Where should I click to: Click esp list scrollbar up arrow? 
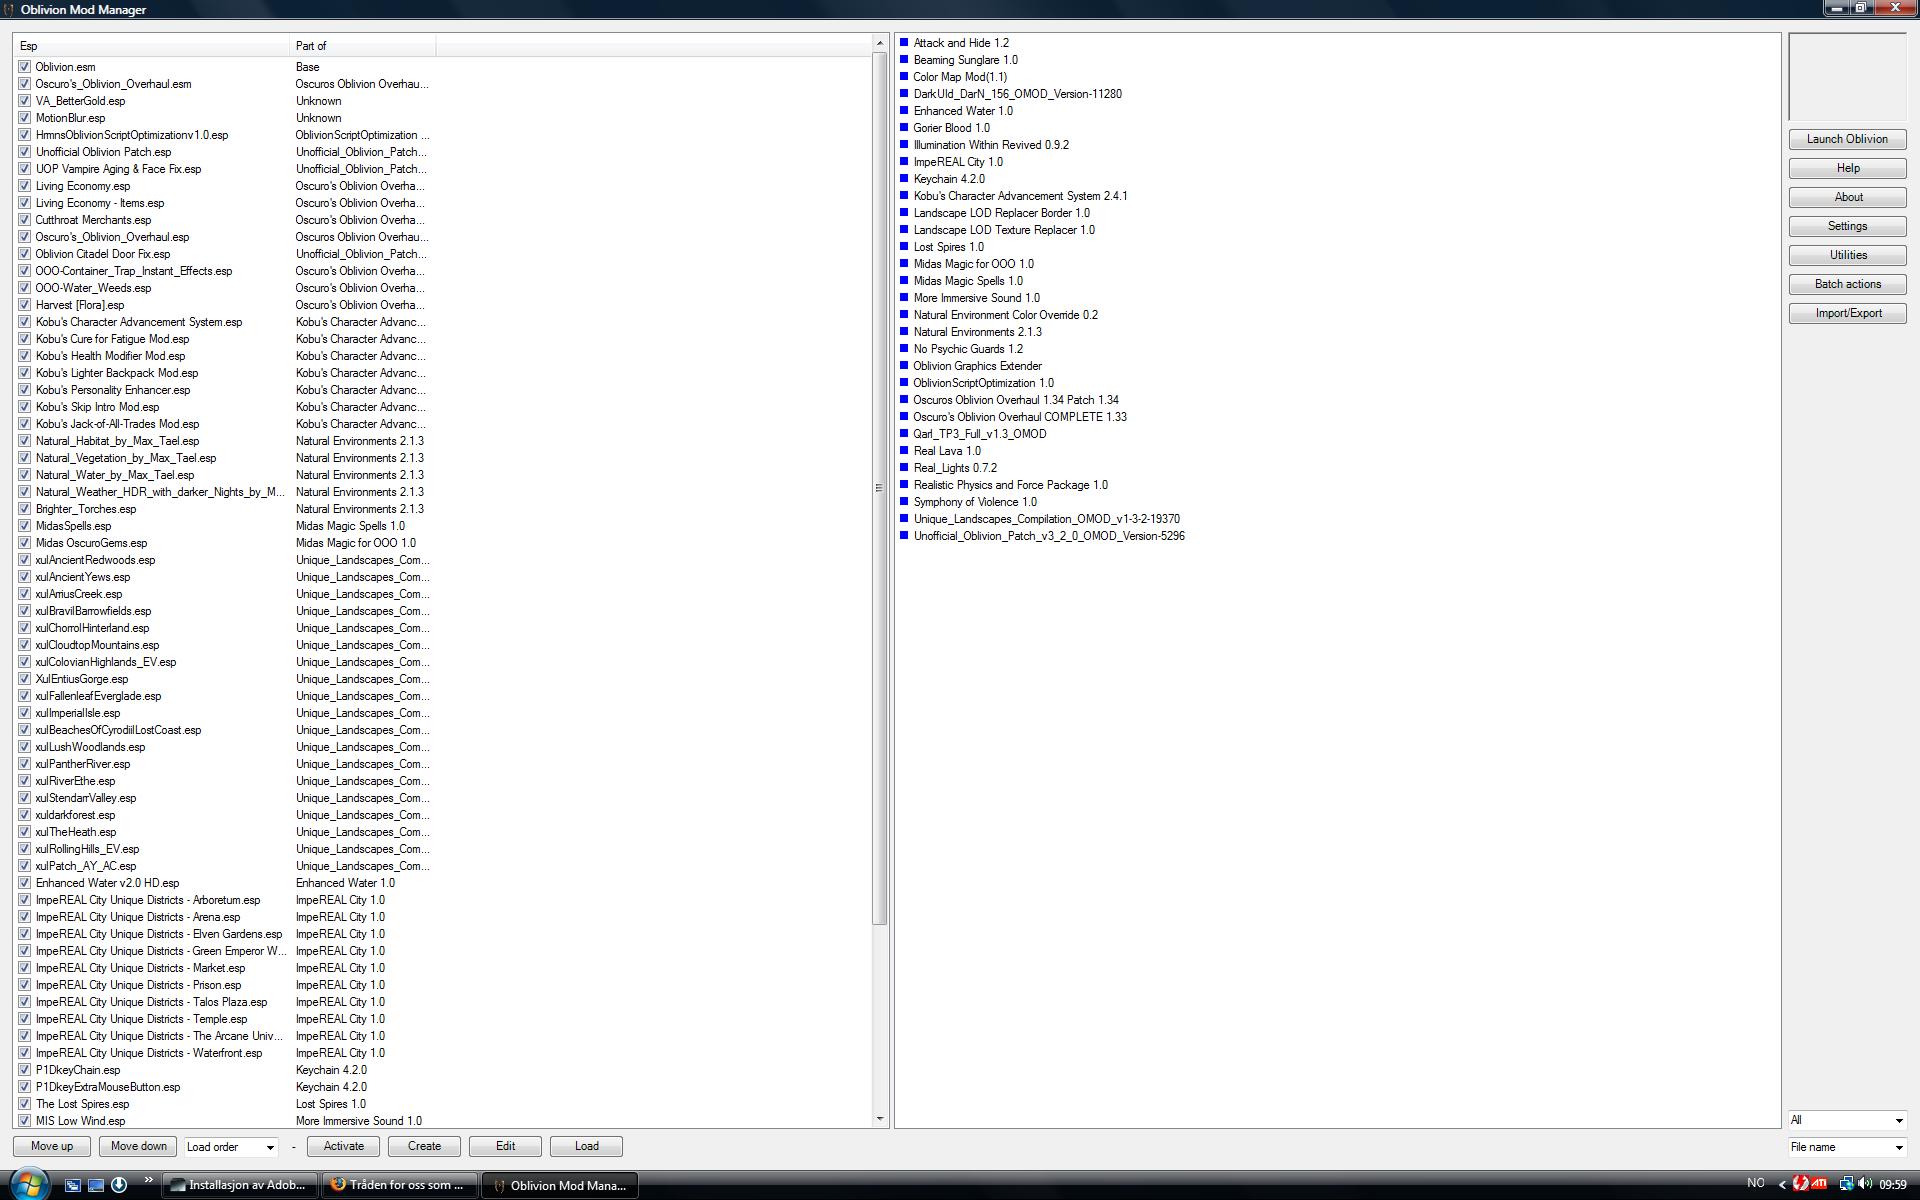880,43
